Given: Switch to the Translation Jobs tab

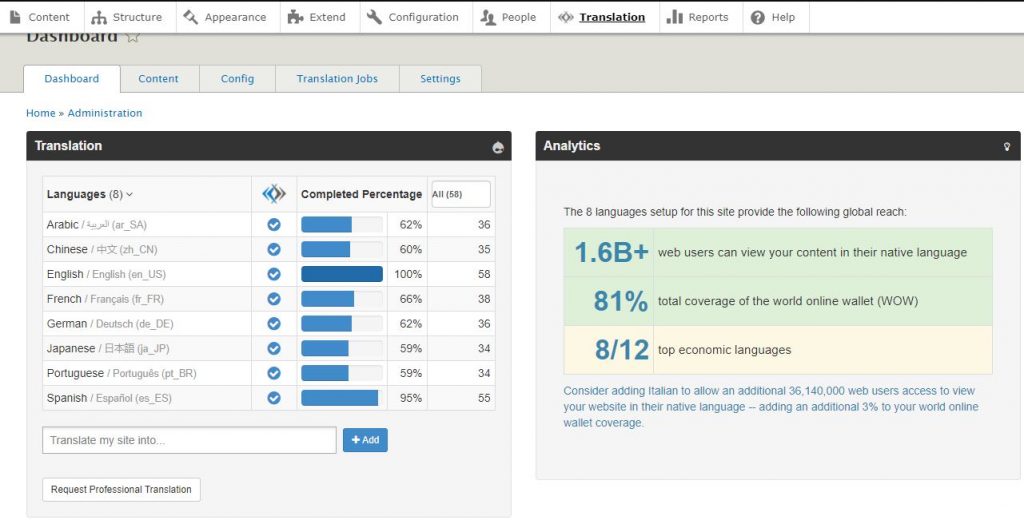Looking at the screenshot, I should tap(337, 79).
